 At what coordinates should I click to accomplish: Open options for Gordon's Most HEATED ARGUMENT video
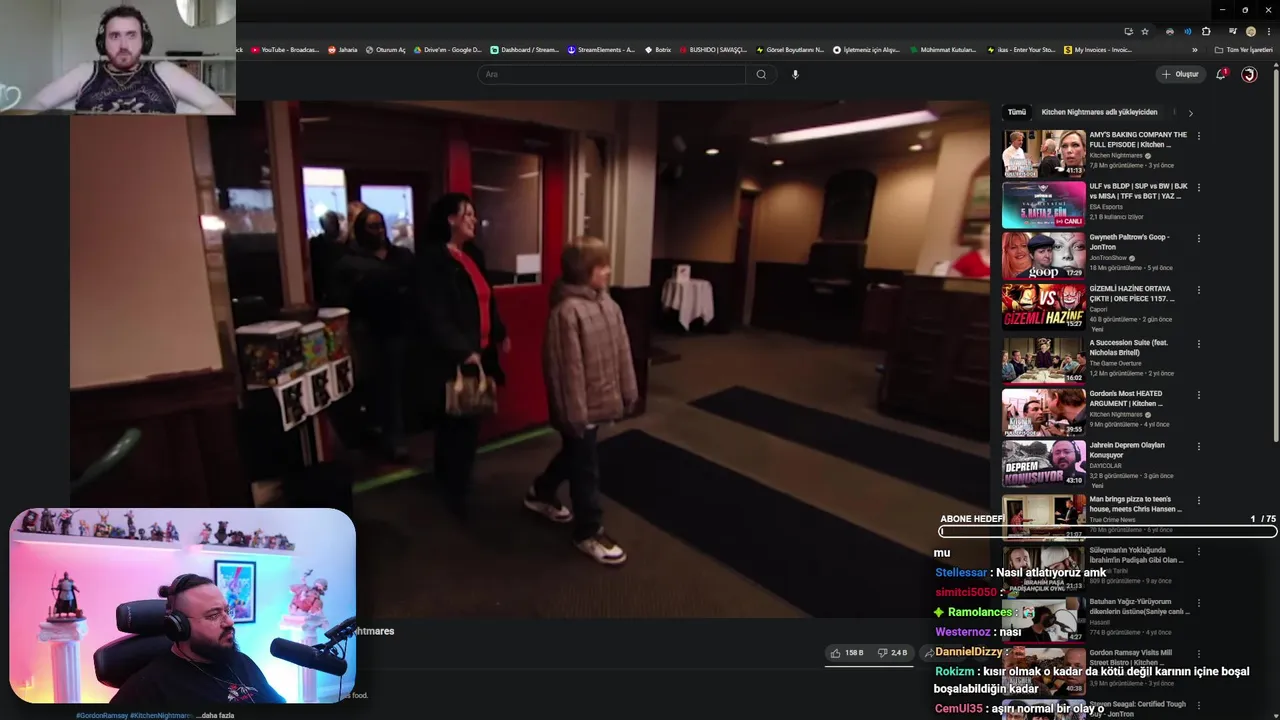click(1198, 395)
